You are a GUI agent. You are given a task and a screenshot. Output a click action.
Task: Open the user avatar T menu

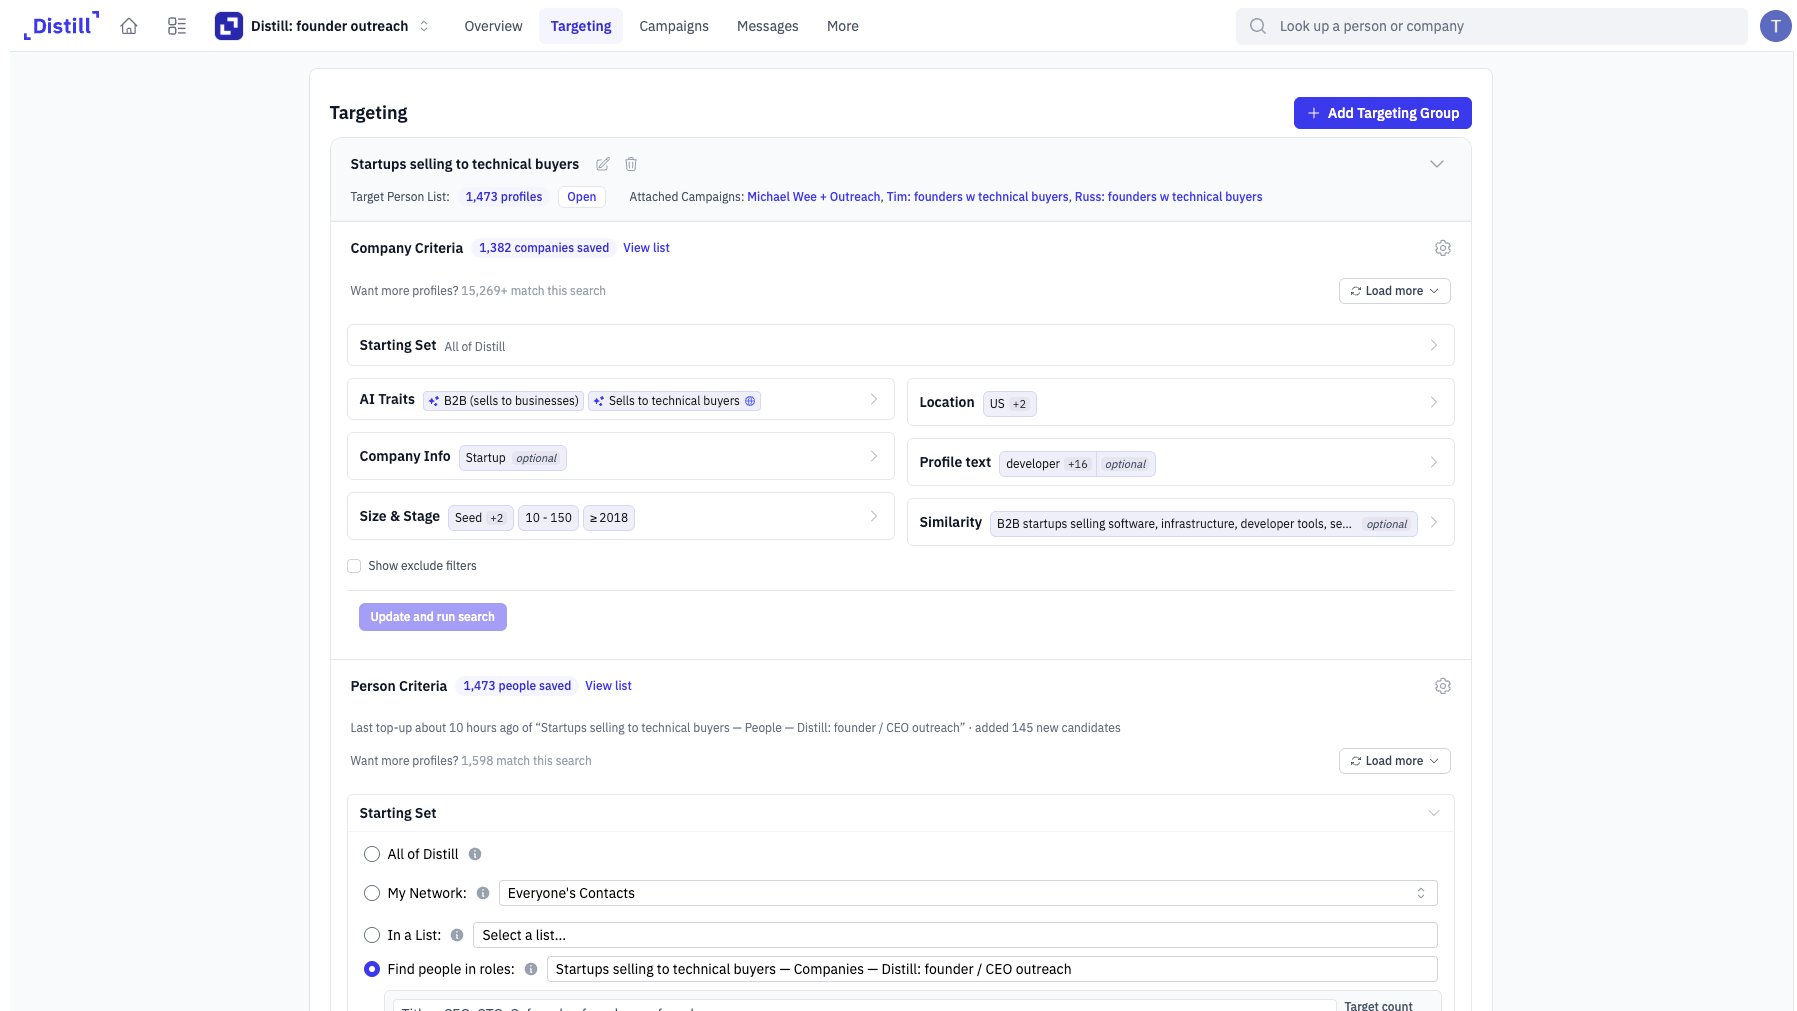pyautogui.click(x=1775, y=26)
